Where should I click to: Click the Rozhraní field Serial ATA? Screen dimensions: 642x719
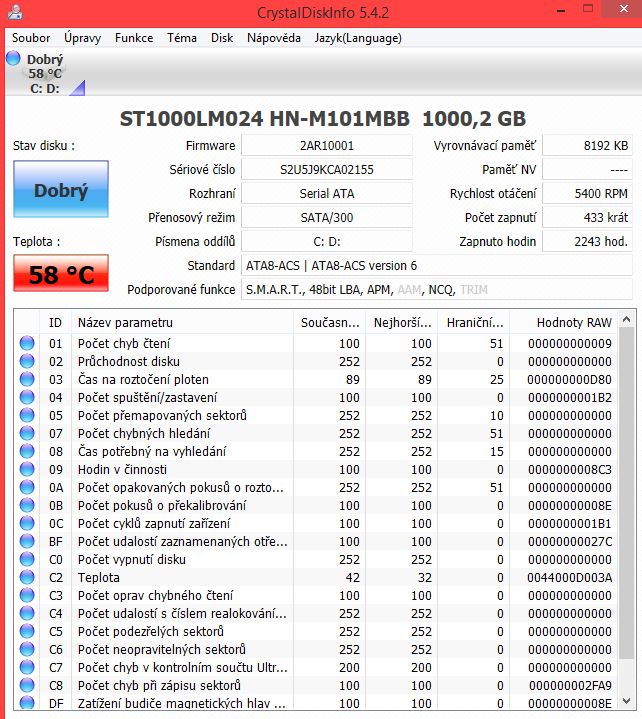coord(327,194)
